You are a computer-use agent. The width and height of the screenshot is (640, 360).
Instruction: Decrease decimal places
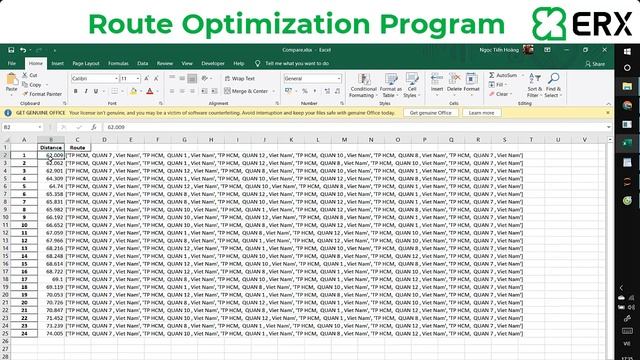(x=338, y=91)
